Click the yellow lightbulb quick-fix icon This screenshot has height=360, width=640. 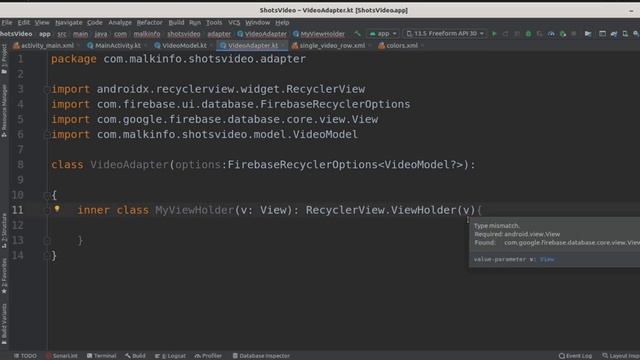(57, 209)
